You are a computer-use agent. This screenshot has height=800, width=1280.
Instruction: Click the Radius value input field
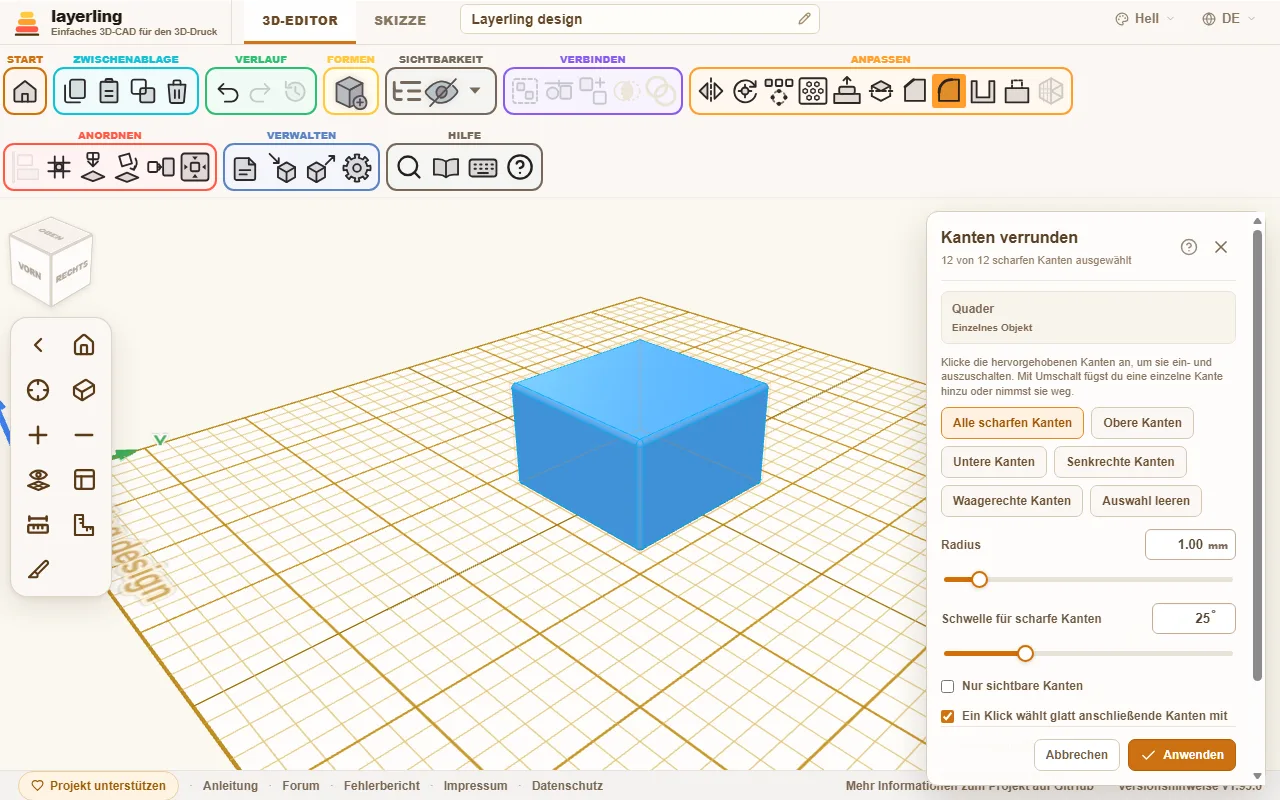[x=1190, y=545]
